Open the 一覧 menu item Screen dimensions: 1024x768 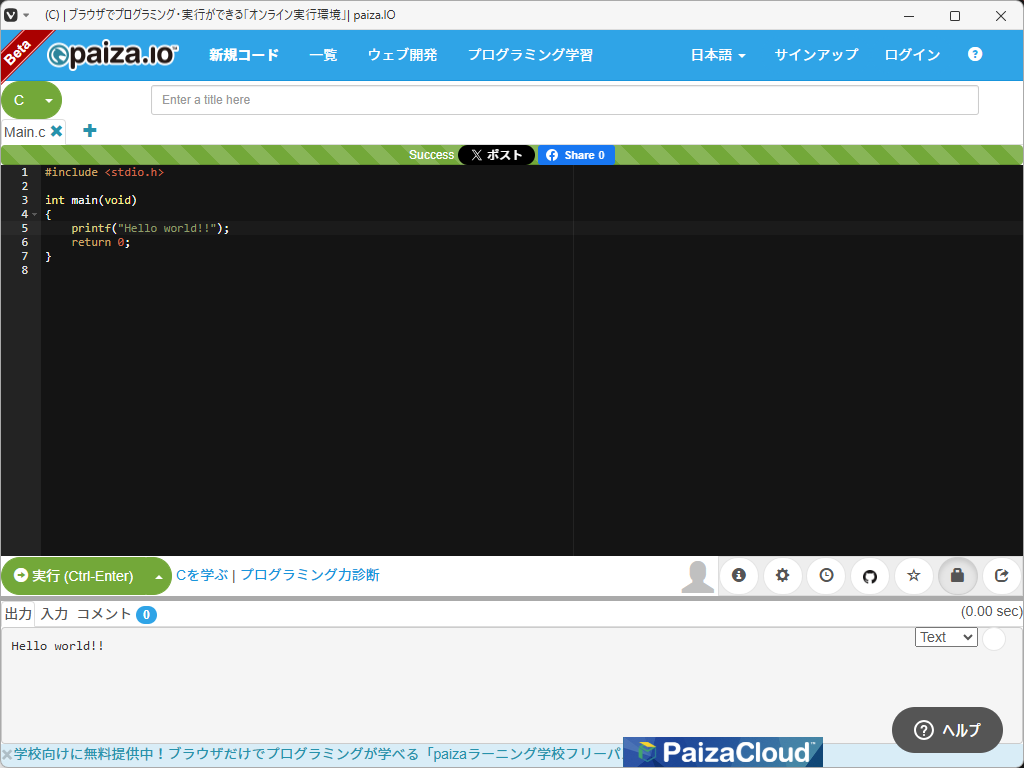pos(323,55)
